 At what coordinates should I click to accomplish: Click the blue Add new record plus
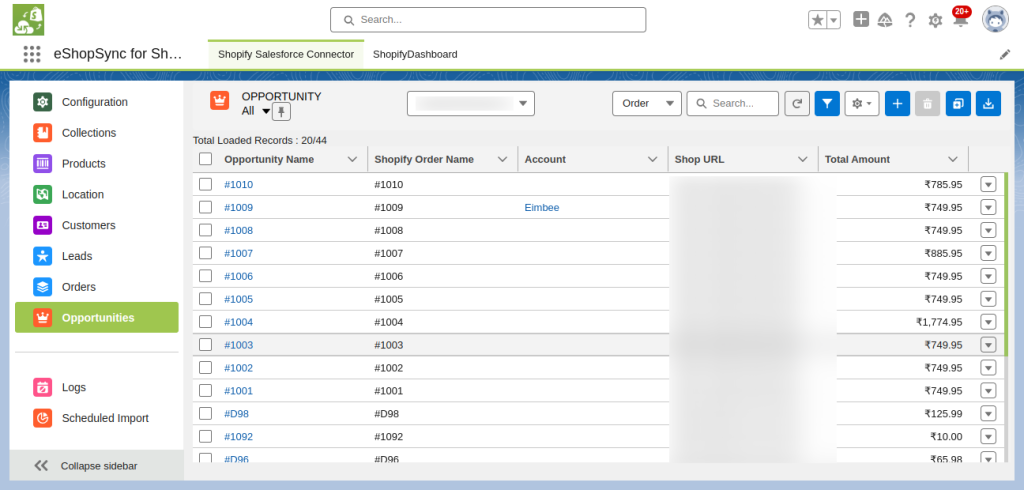897,103
